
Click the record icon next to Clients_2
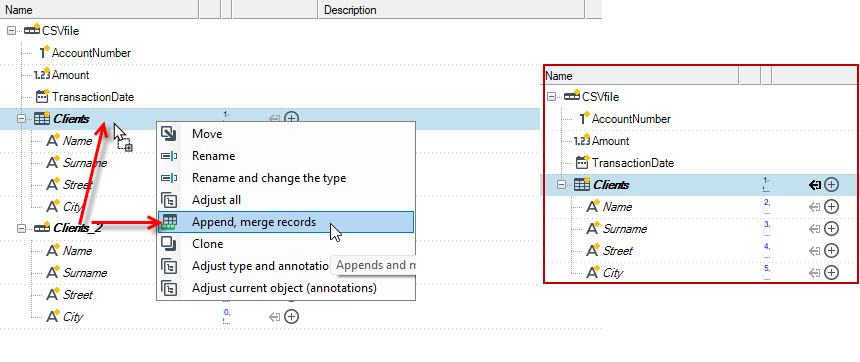point(42,227)
